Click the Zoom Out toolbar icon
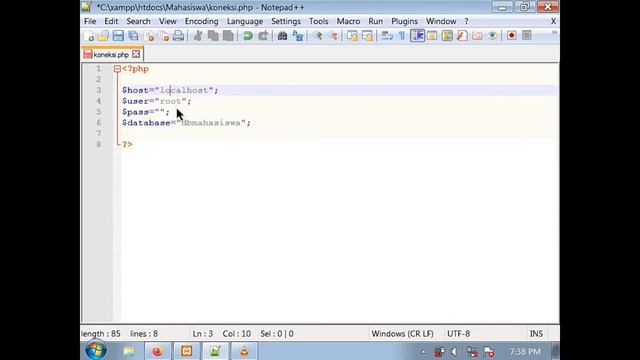 pyautogui.click(x=333, y=36)
